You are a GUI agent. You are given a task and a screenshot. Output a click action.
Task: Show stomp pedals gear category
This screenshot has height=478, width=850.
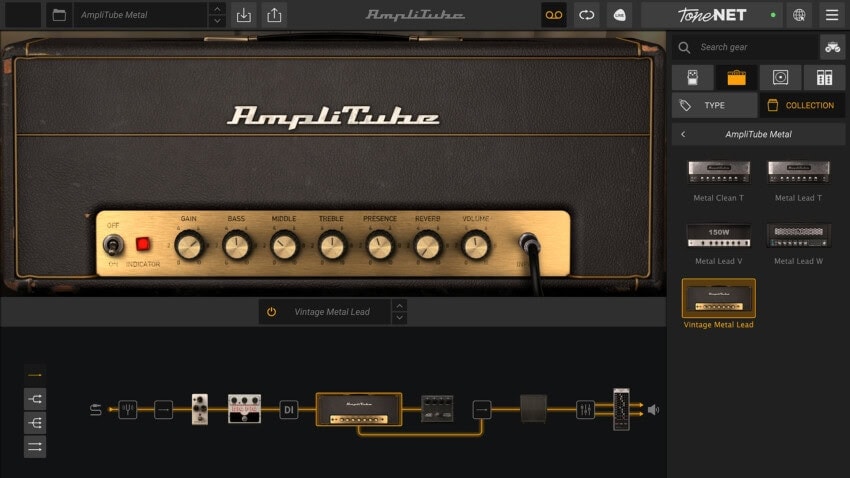(x=692, y=77)
